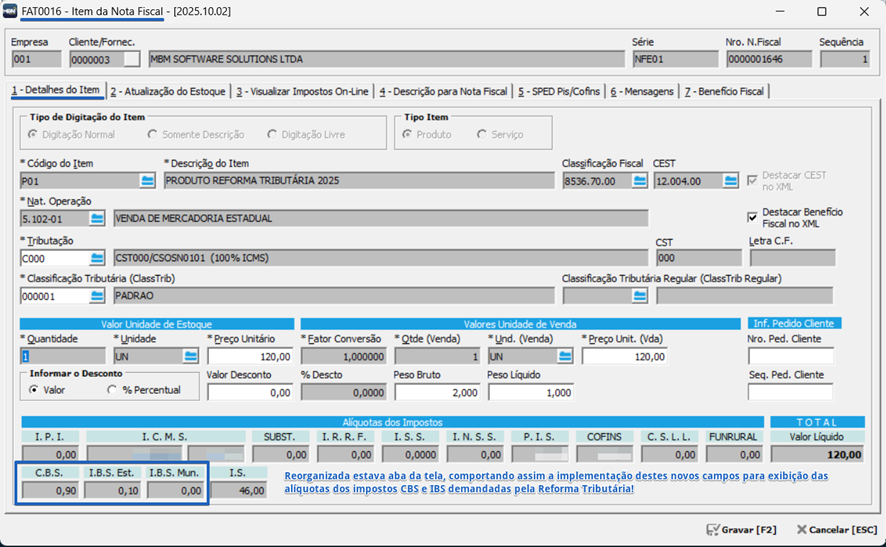
Task: Click the Gravar [F2] button
Action: (x=742, y=529)
